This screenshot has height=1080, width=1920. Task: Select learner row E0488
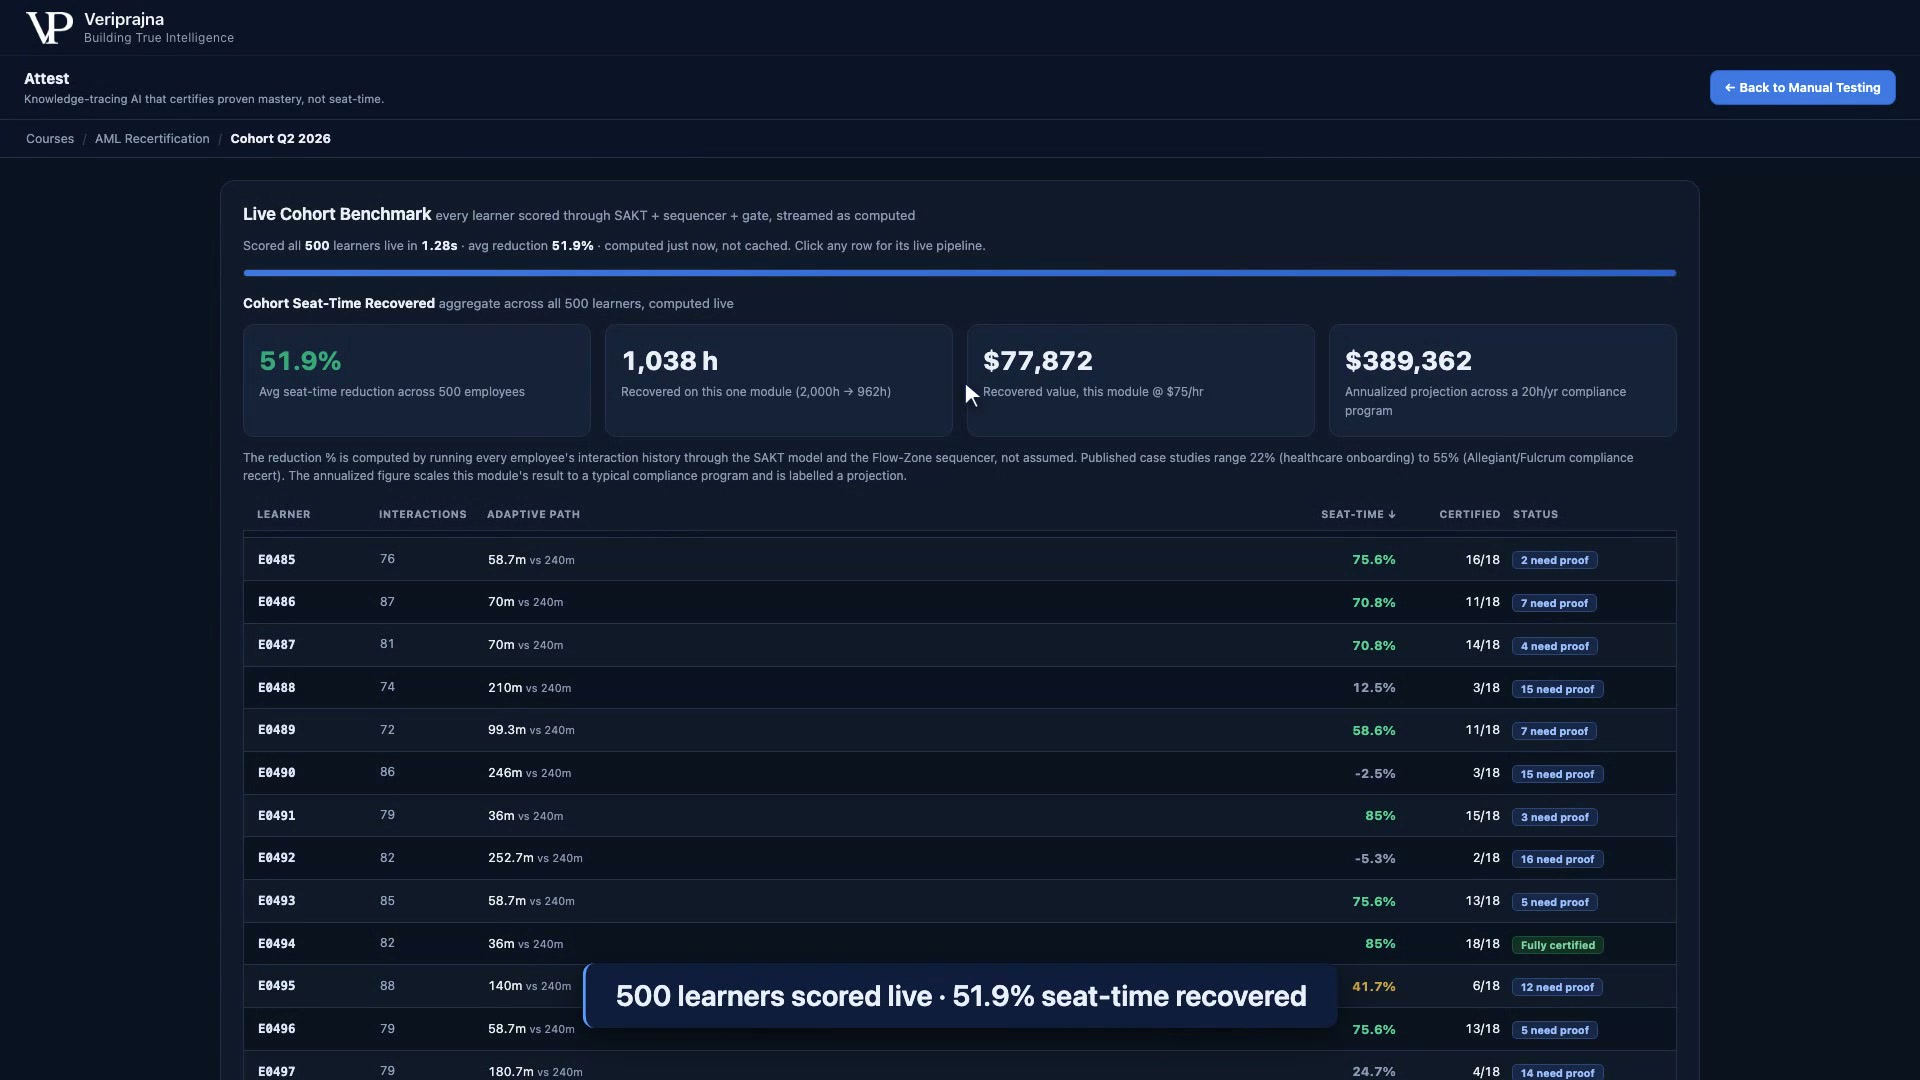tap(959, 688)
